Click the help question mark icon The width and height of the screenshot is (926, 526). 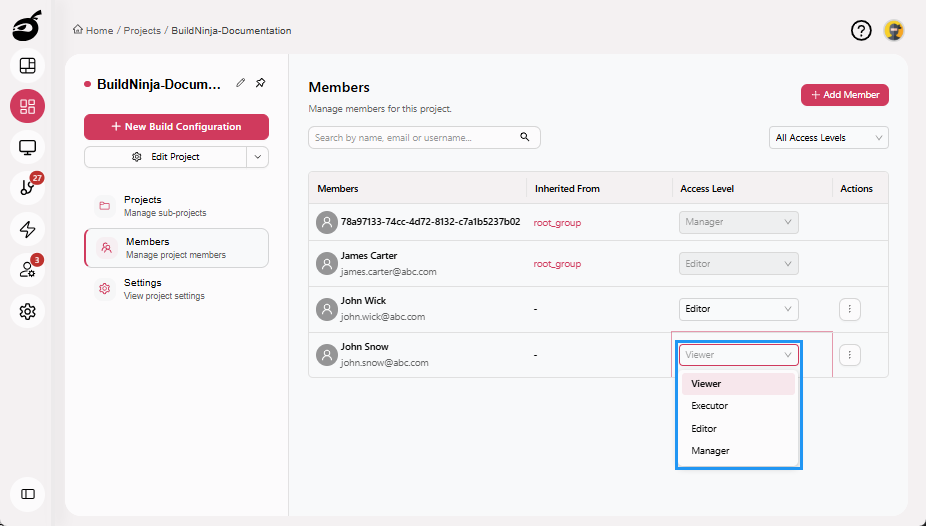pos(861,30)
